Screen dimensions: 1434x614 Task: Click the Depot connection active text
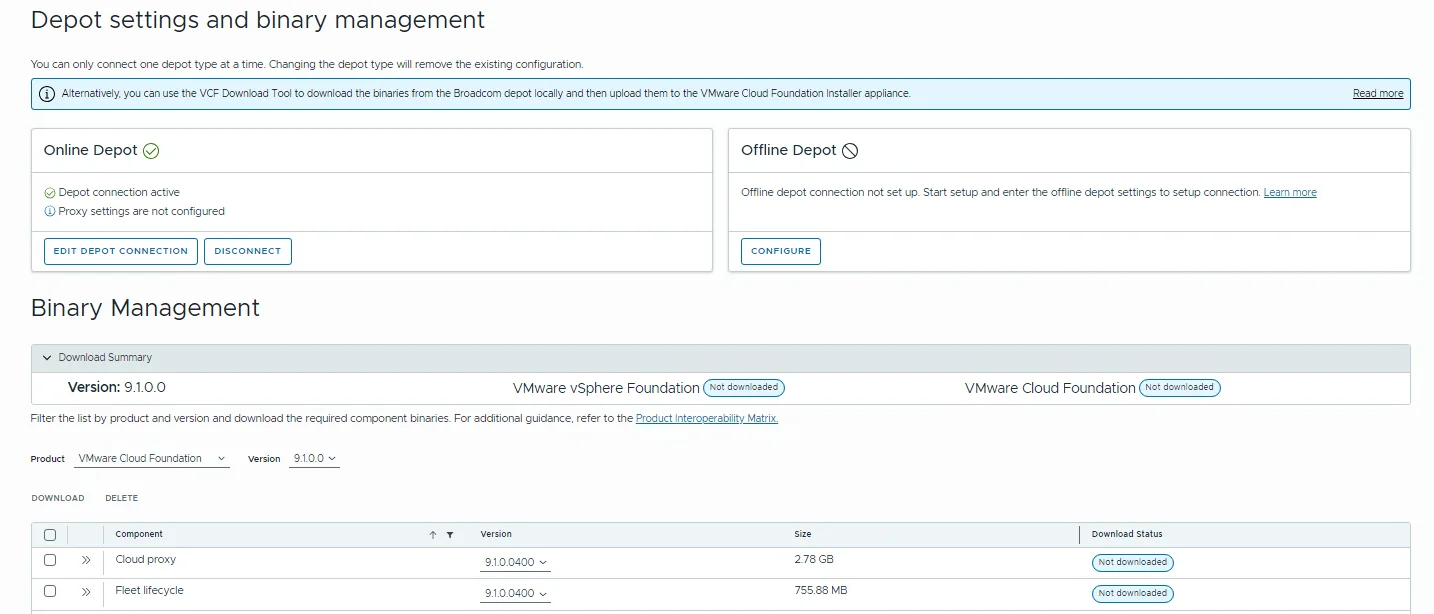[x=119, y=193]
